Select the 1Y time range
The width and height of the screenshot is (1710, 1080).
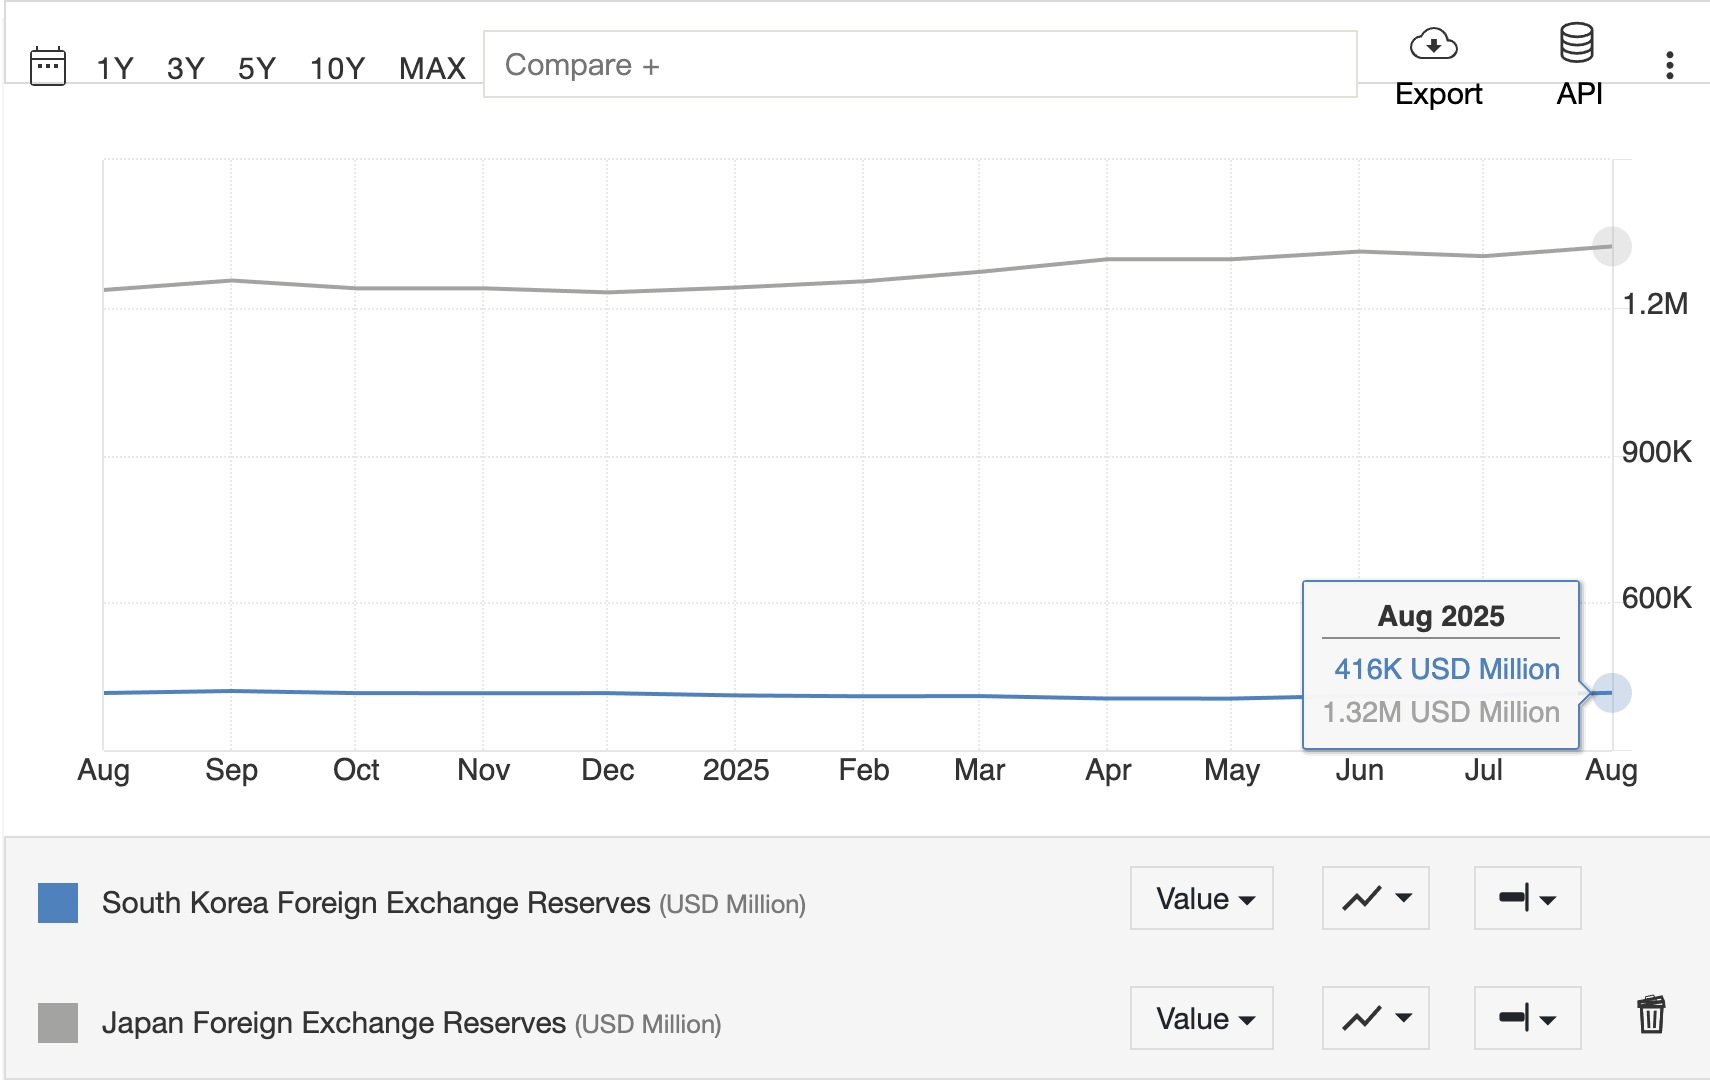coord(115,68)
